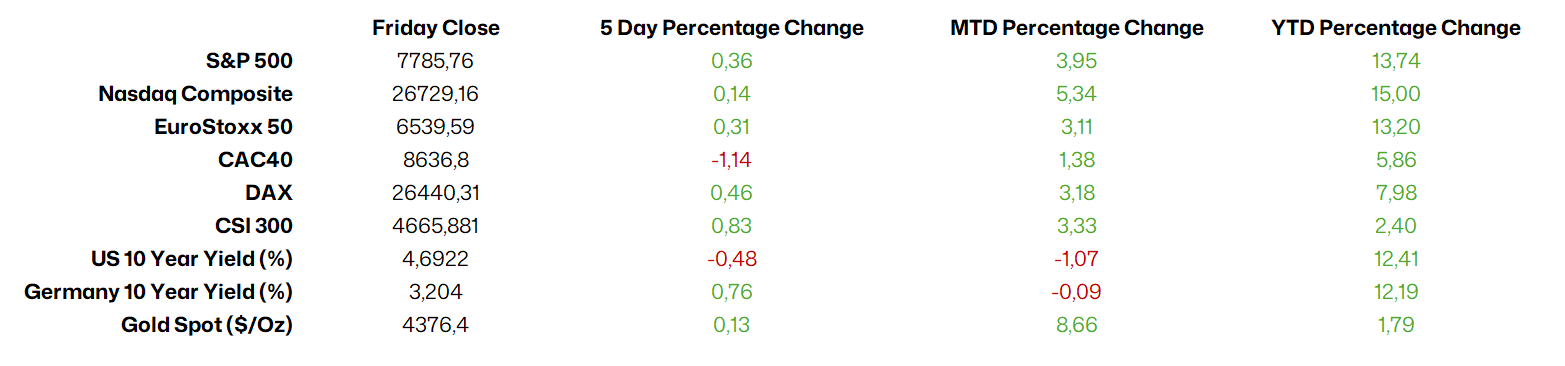Select the CAC40 negative -1,14 value
The image size is (1565, 366).
click(x=731, y=160)
